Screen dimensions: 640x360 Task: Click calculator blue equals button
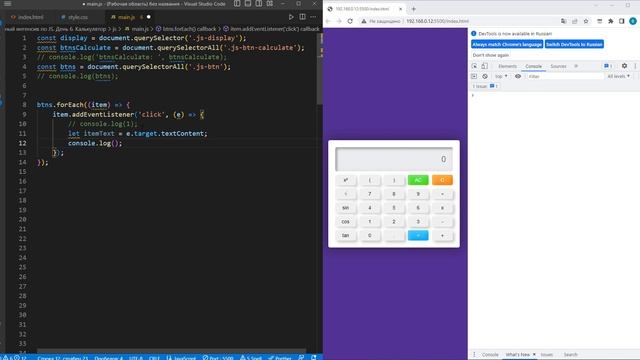coord(418,236)
